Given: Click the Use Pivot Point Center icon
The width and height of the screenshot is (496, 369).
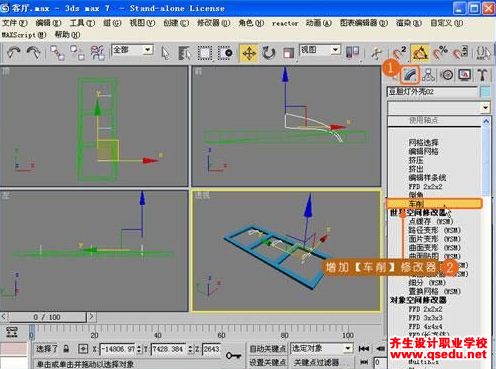Looking at the screenshot, I should [x=352, y=52].
